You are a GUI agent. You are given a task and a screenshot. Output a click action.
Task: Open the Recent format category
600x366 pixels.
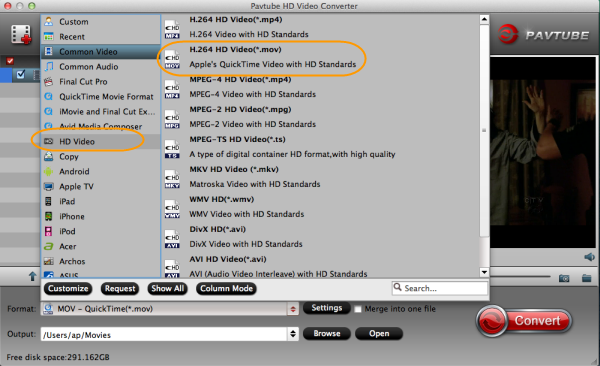(x=101, y=37)
